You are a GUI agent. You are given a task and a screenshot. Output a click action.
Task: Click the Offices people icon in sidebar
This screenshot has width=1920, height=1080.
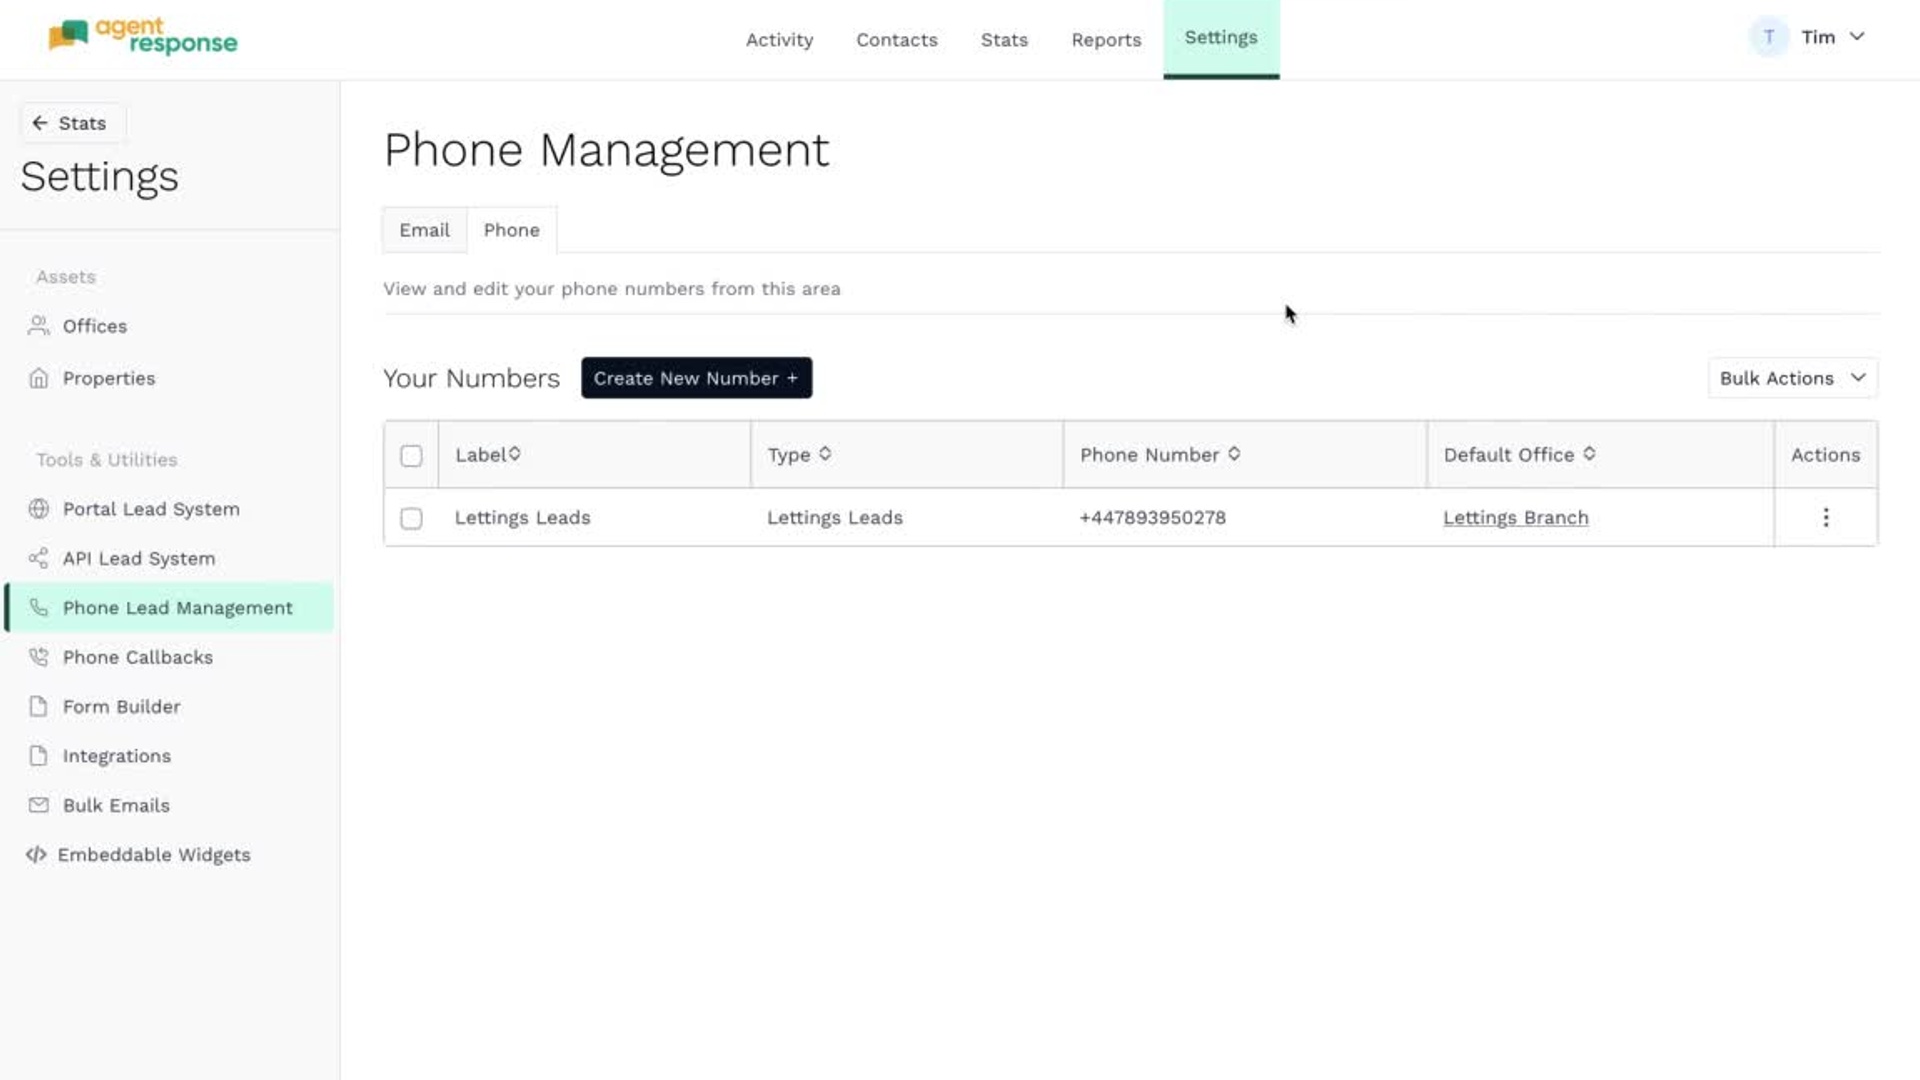[x=38, y=326]
